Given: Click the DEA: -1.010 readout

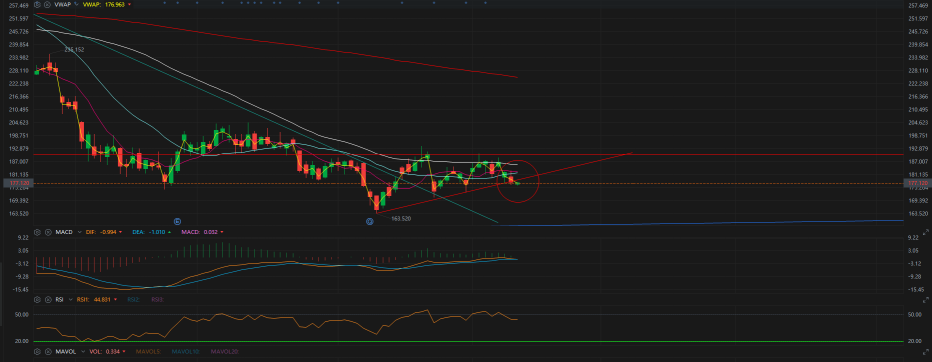Looking at the screenshot, I should tap(149, 232).
